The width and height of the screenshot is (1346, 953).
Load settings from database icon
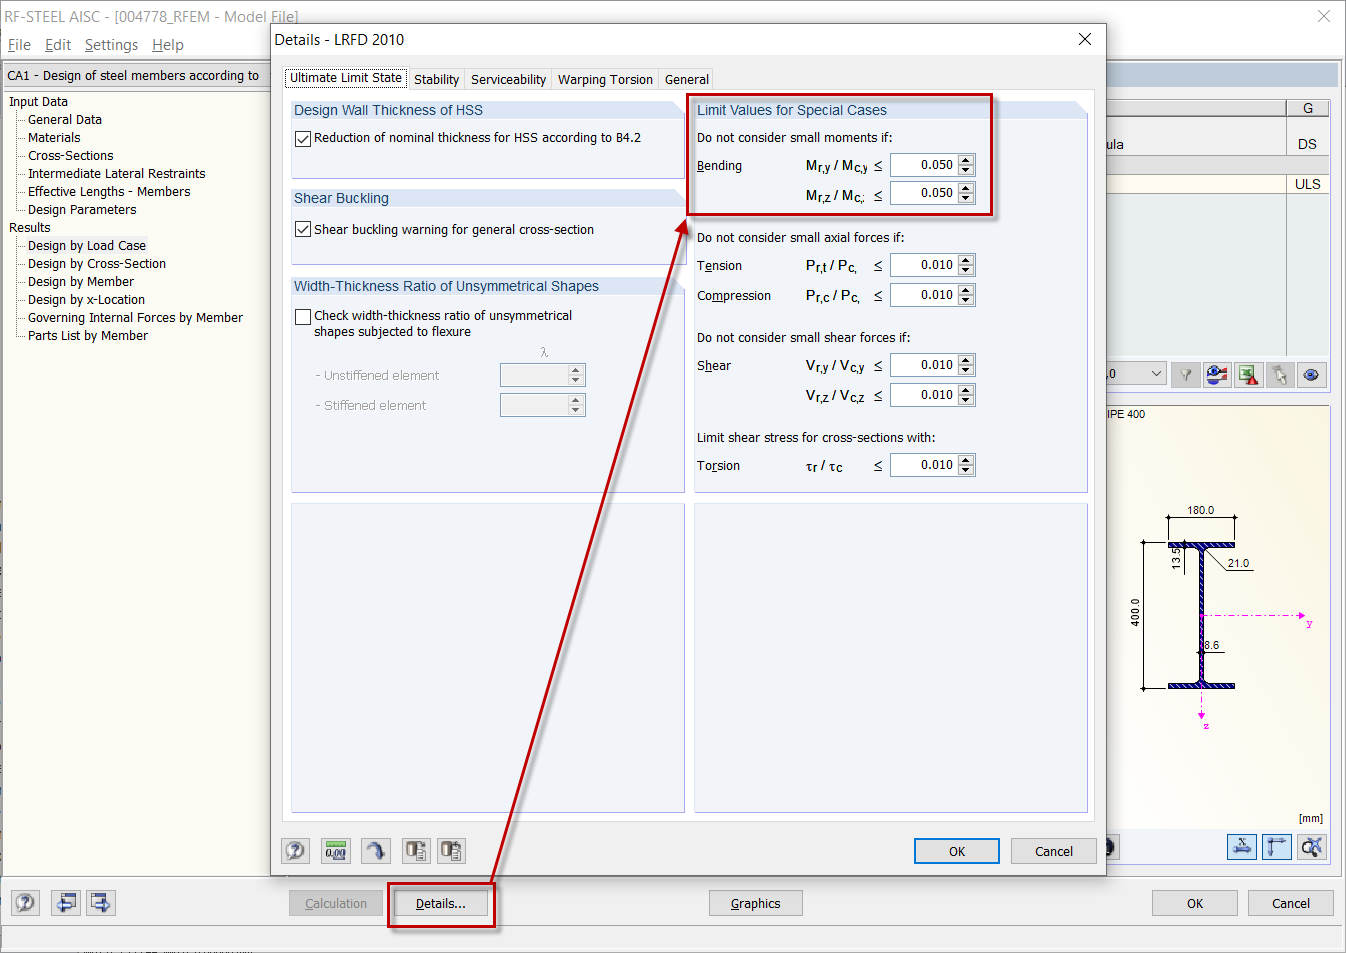451,850
